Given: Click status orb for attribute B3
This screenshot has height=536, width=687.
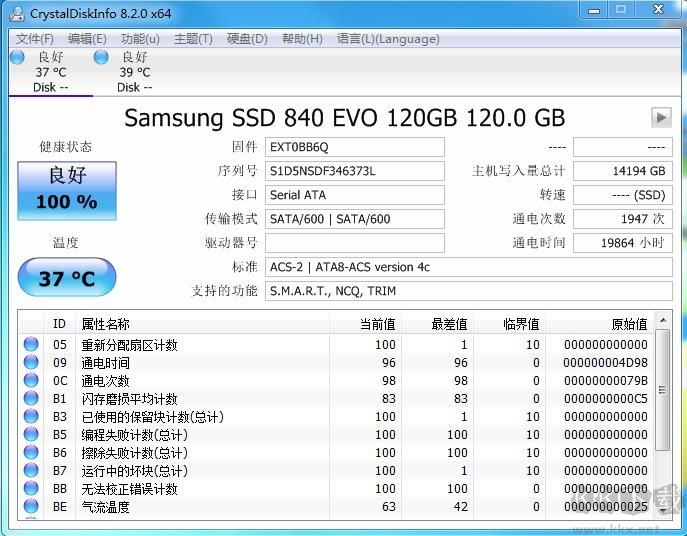Looking at the screenshot, I should coord(31,416).
